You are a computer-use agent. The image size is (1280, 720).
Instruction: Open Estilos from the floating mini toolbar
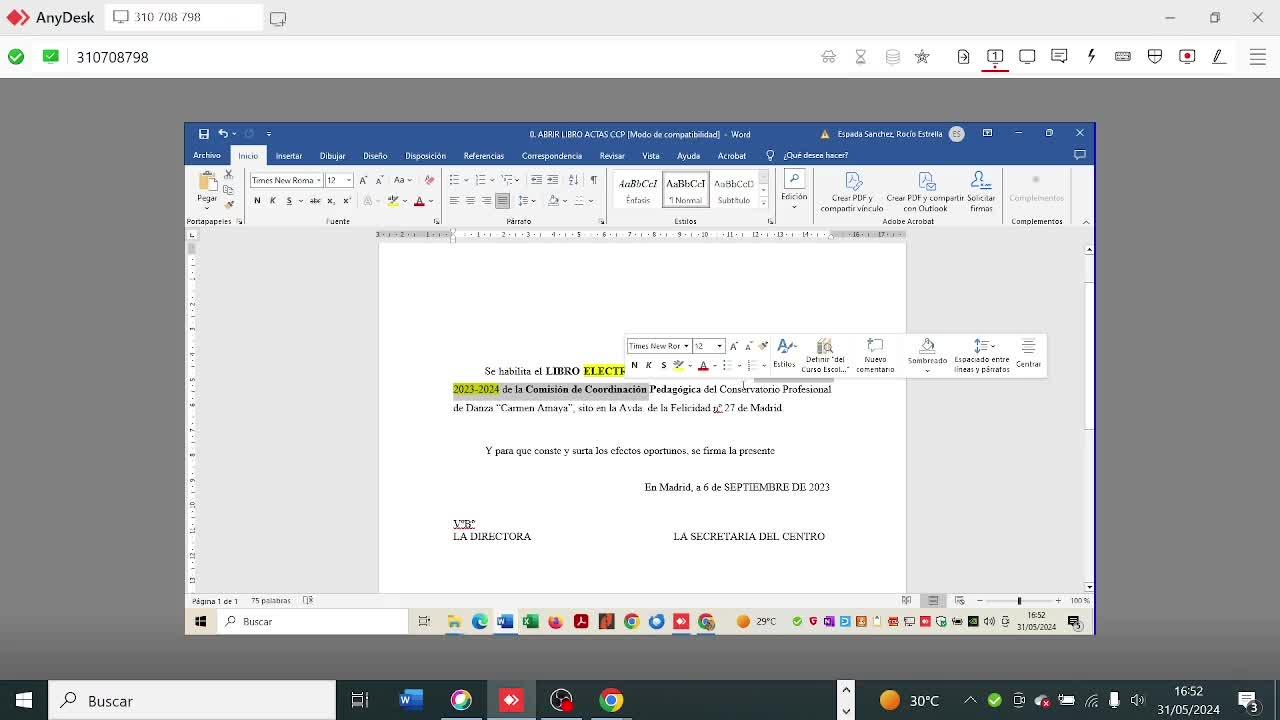click(x=785, y=355)
